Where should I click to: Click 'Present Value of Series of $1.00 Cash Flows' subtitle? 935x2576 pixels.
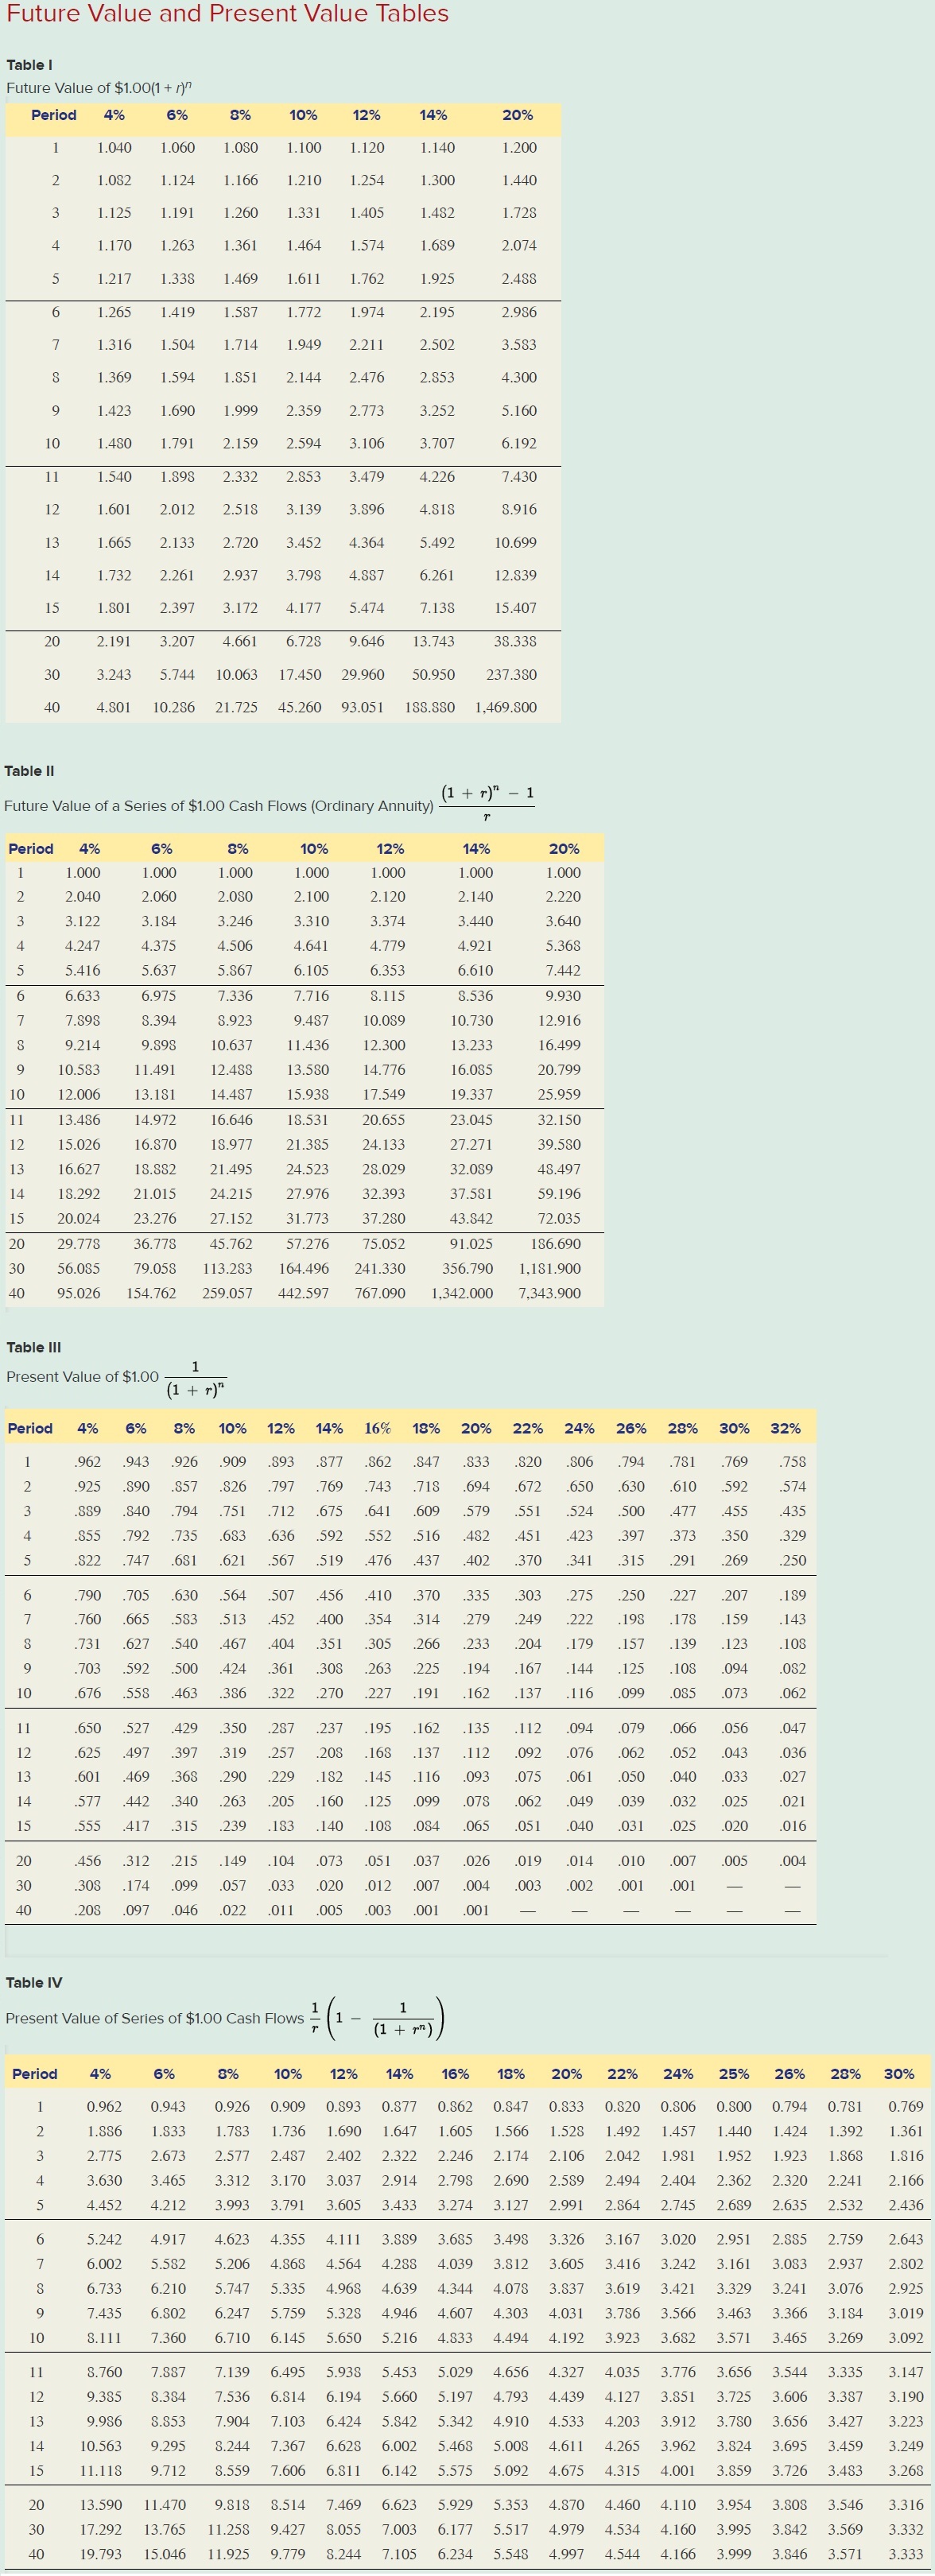pyautogui.click(x=155, y=2018)
